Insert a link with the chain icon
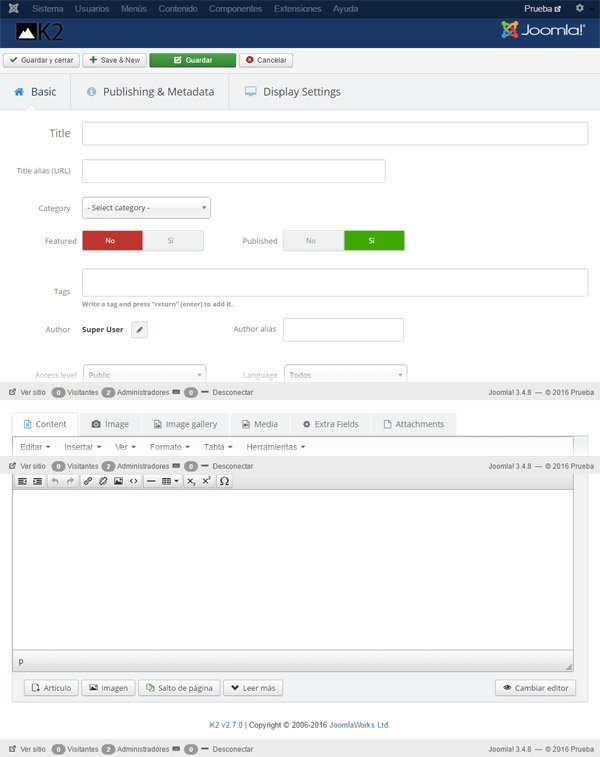Image resolution: width=600 pixels, height=757 pixels. (x=87, y=481)
